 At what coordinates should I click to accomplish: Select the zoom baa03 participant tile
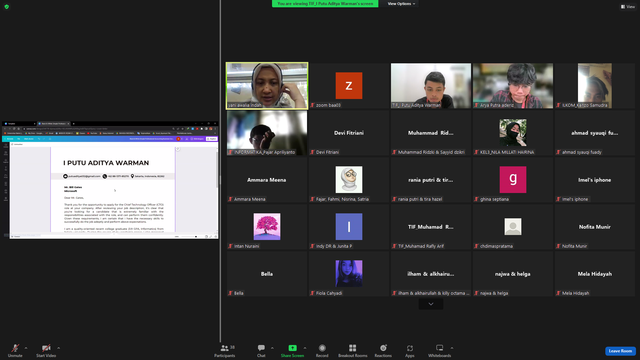349,86
